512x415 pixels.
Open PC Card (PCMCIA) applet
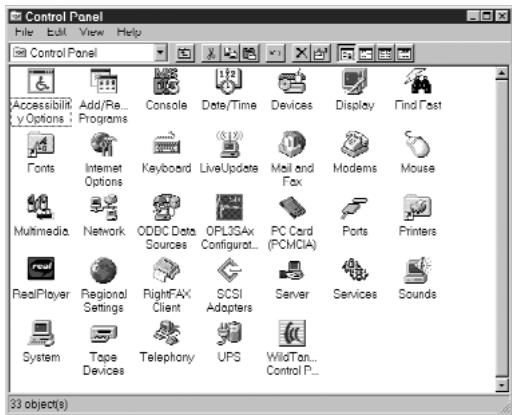click(292, 207)
